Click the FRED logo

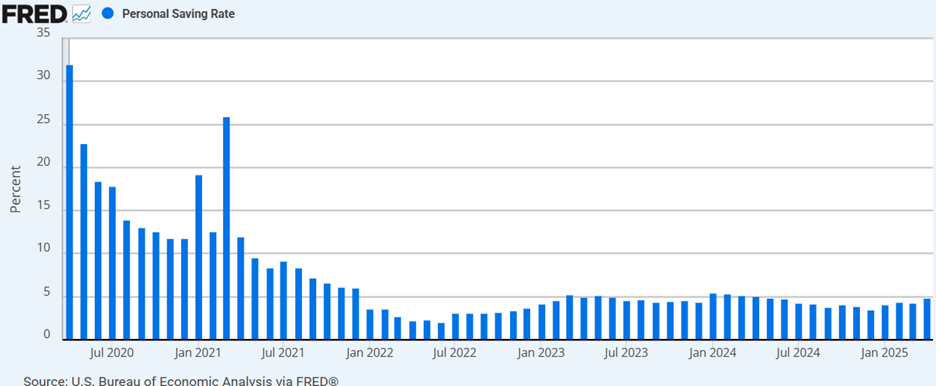coord(34,13)
